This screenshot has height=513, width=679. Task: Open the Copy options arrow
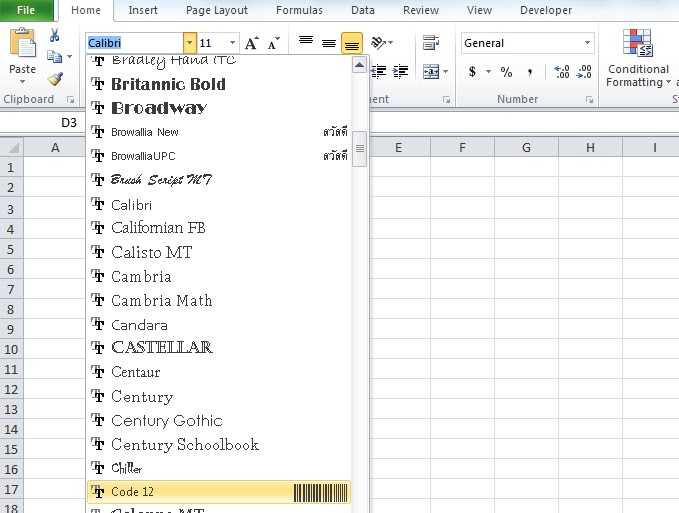point(69,57)
